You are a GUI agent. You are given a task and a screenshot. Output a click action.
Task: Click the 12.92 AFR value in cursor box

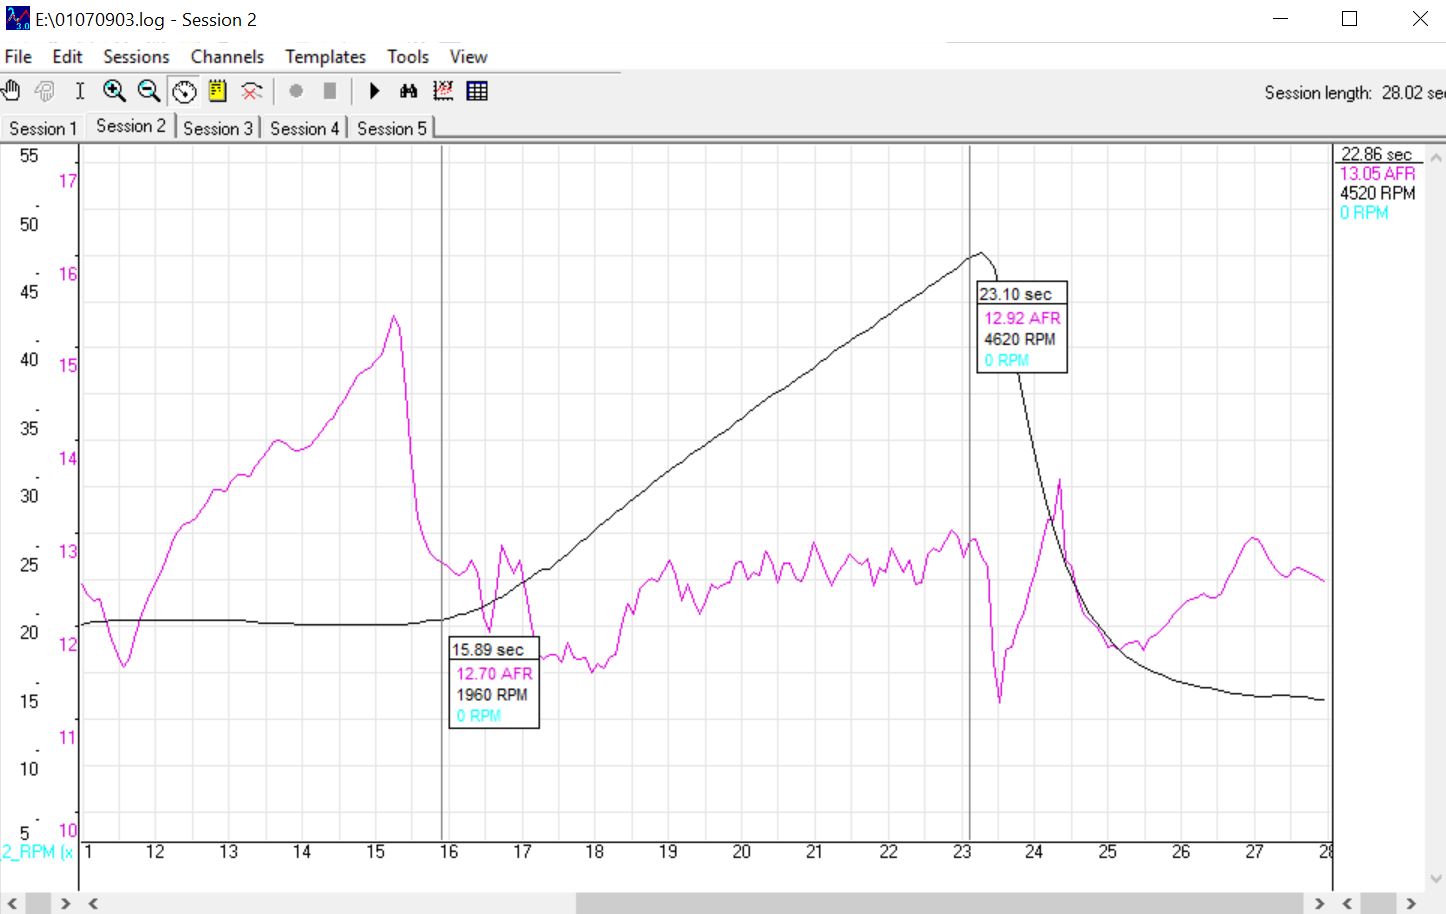click(x=1022, y=318)
